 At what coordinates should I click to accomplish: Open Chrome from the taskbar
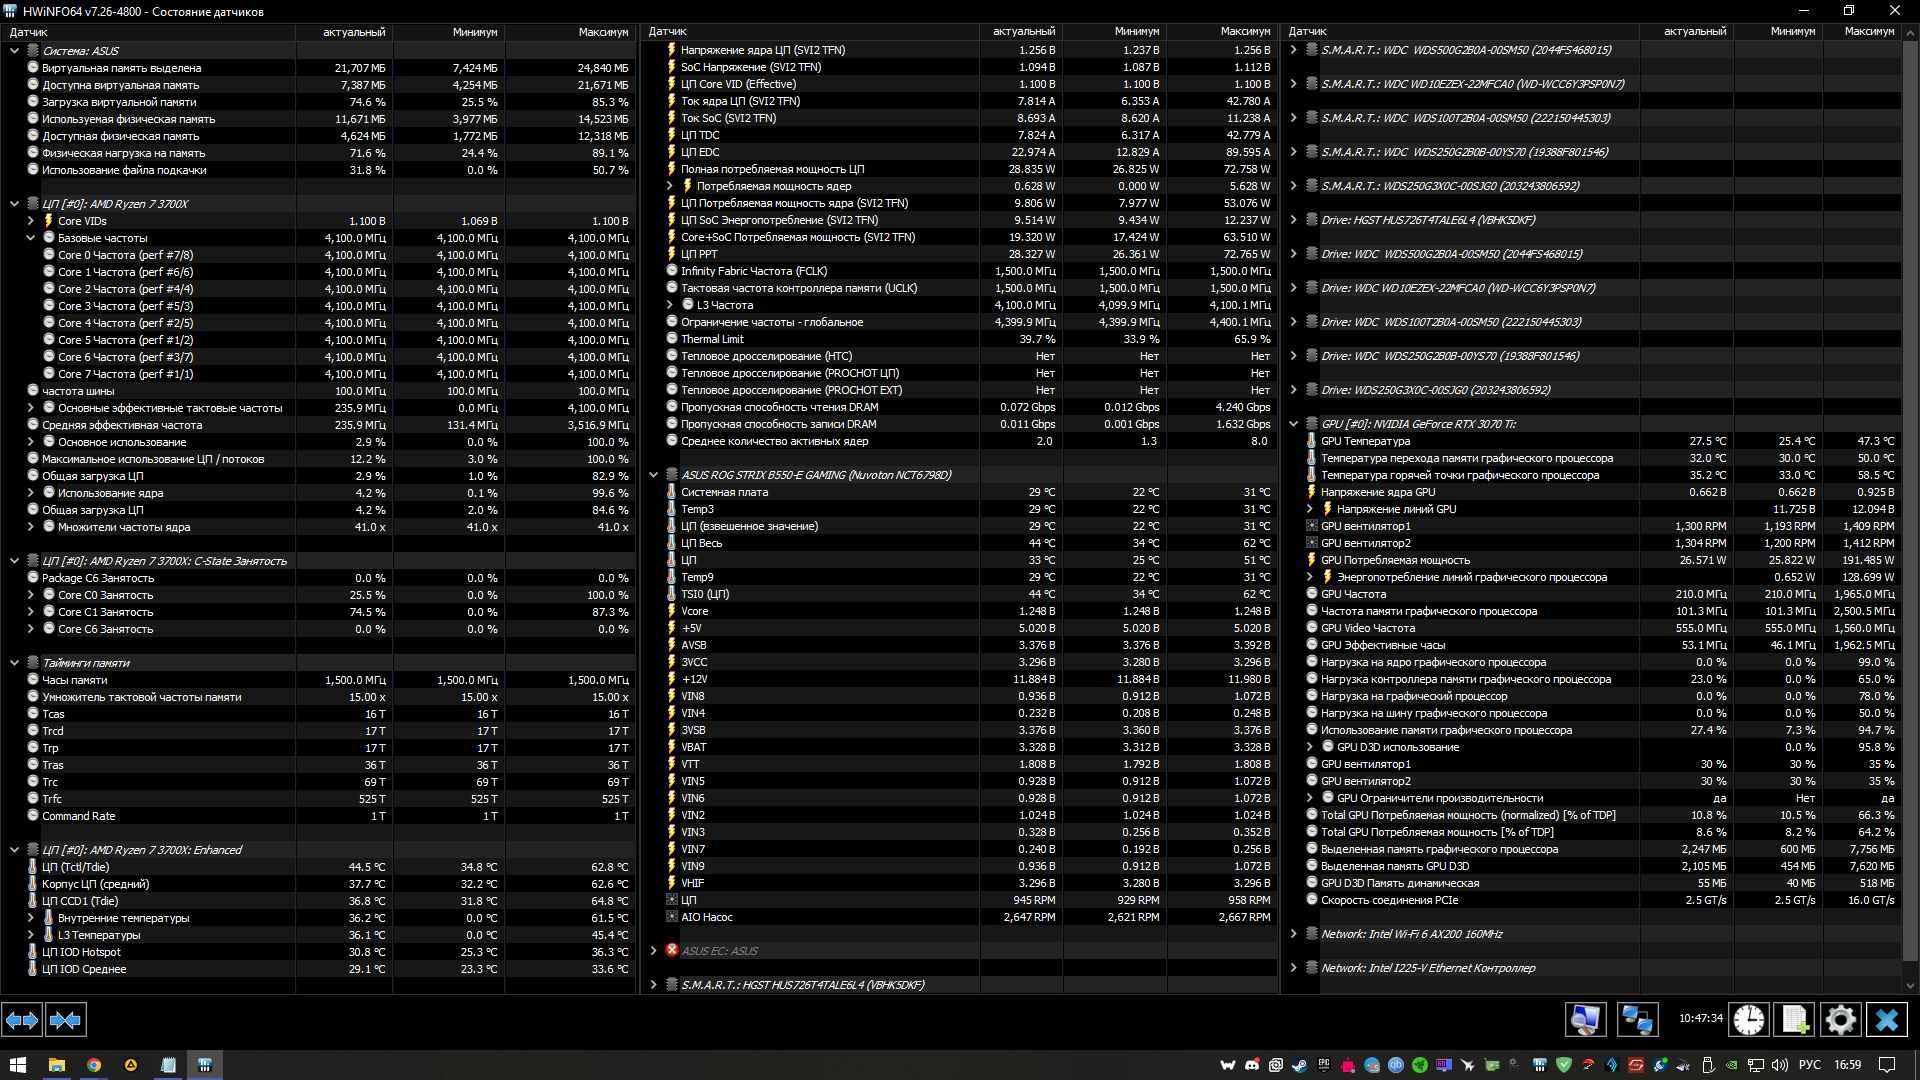coord(93,1065)
